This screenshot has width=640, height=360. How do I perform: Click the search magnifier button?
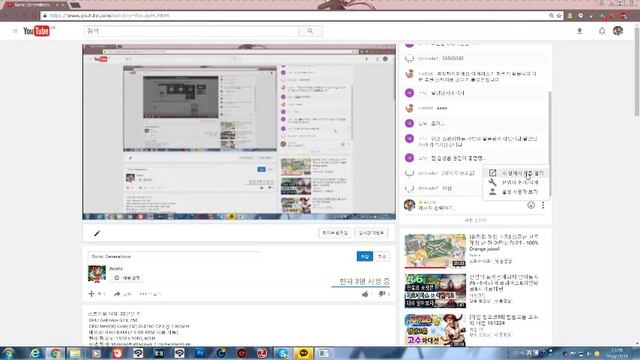click(x=310, y=31)
